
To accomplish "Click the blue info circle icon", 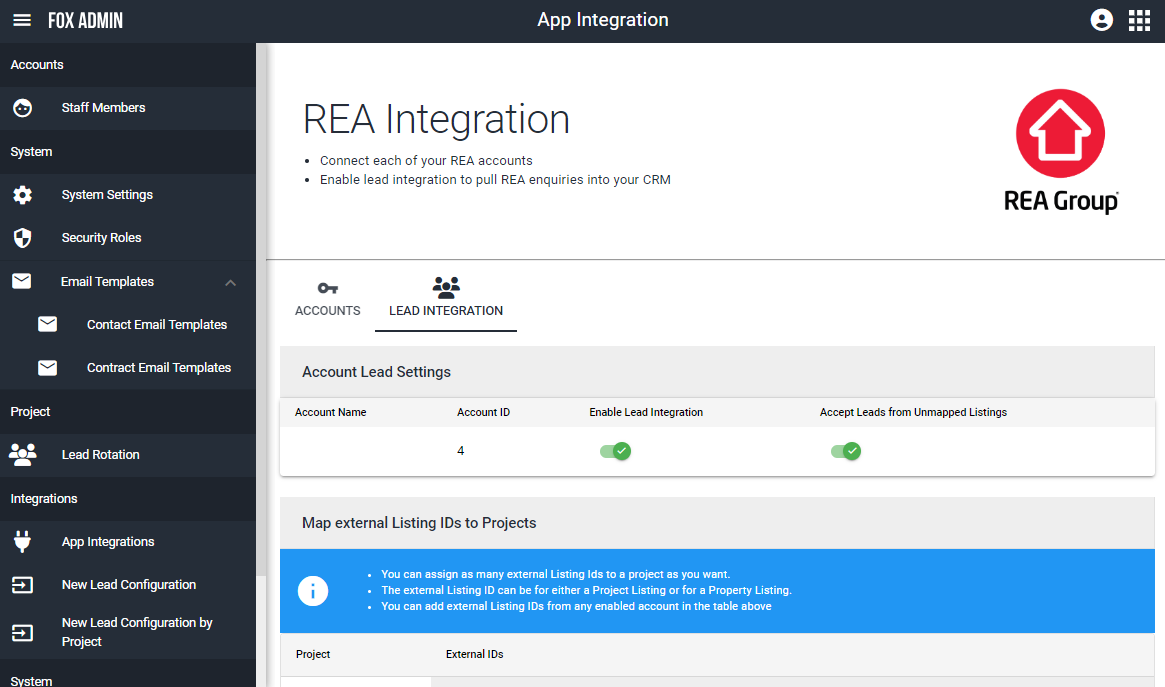I will (313, 591).
